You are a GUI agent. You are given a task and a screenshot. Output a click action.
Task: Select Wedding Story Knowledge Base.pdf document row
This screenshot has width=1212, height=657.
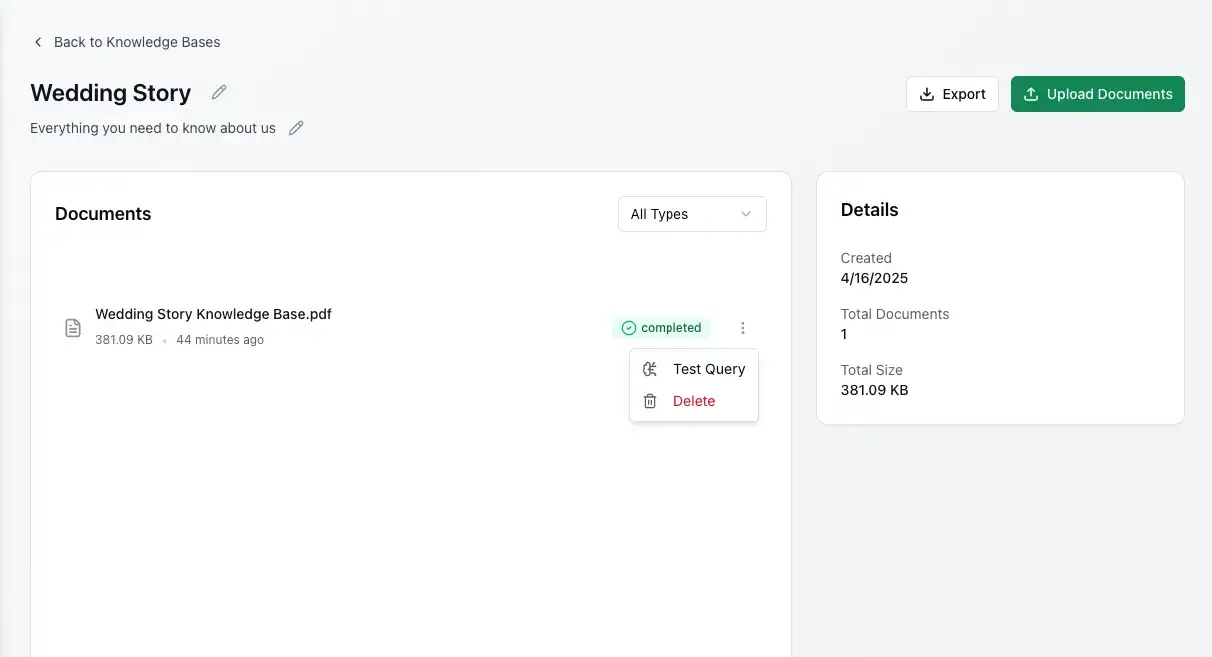[x=213, y=313]
